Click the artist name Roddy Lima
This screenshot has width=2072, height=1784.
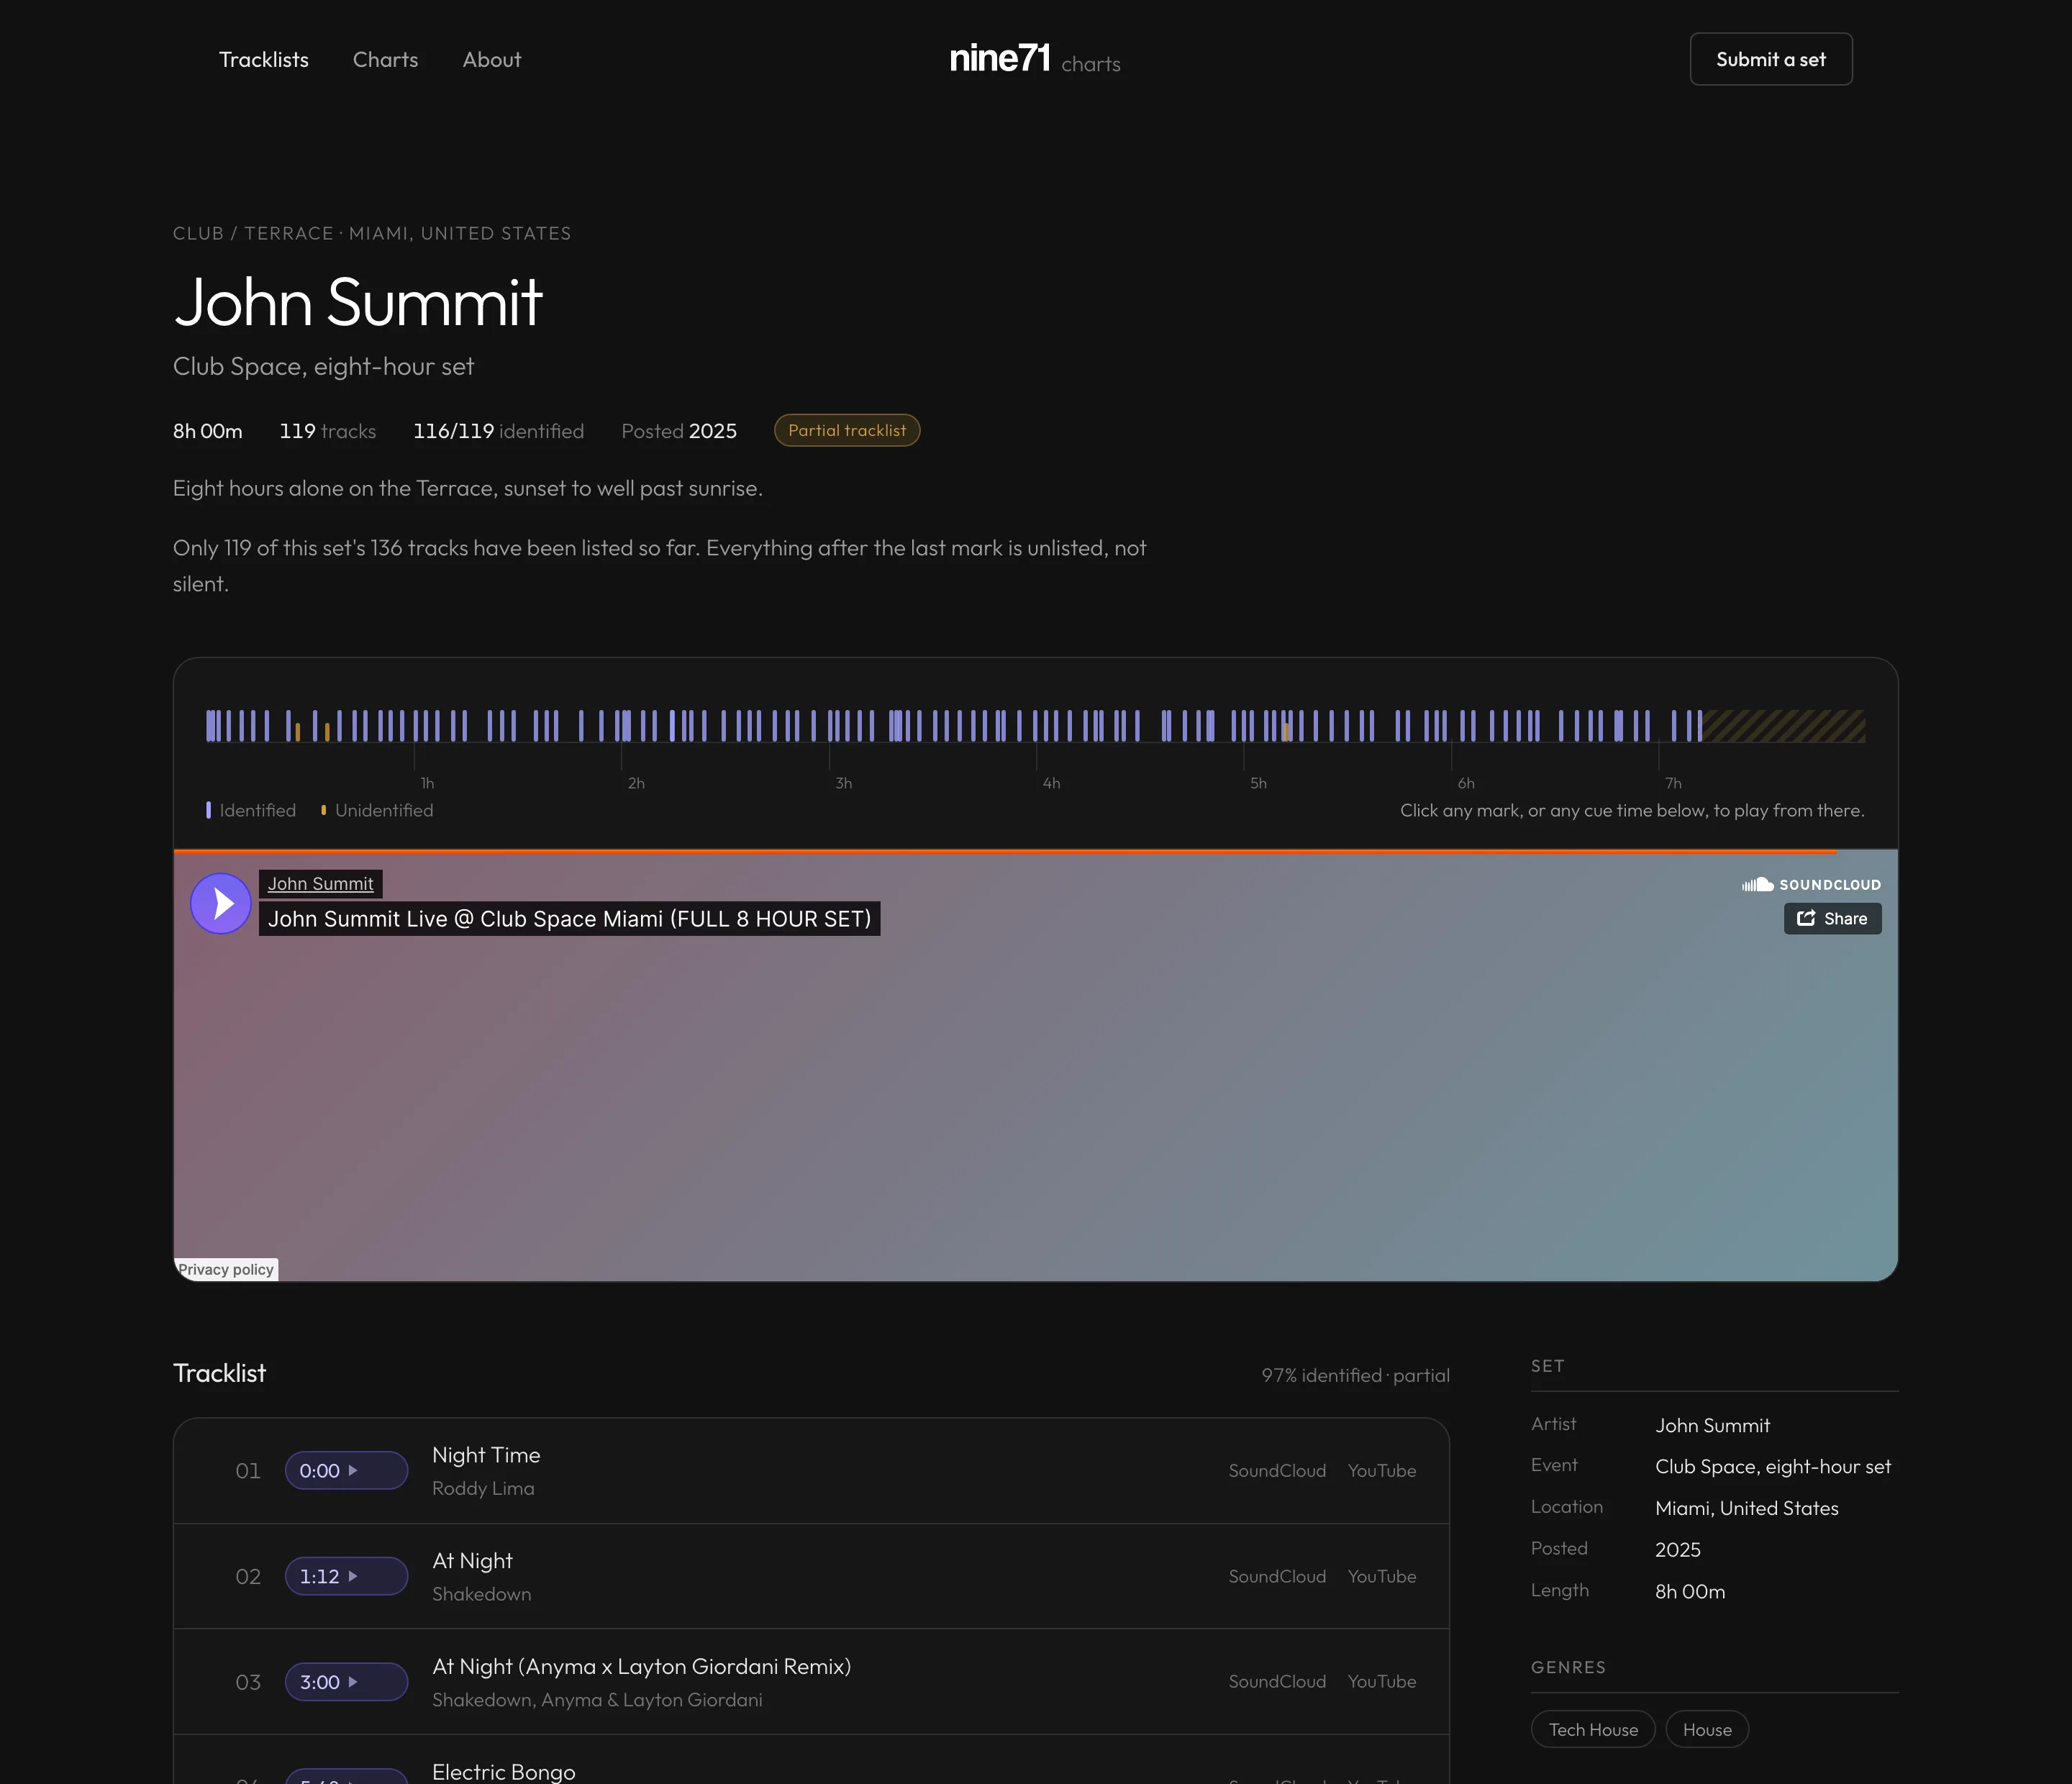483,1489
